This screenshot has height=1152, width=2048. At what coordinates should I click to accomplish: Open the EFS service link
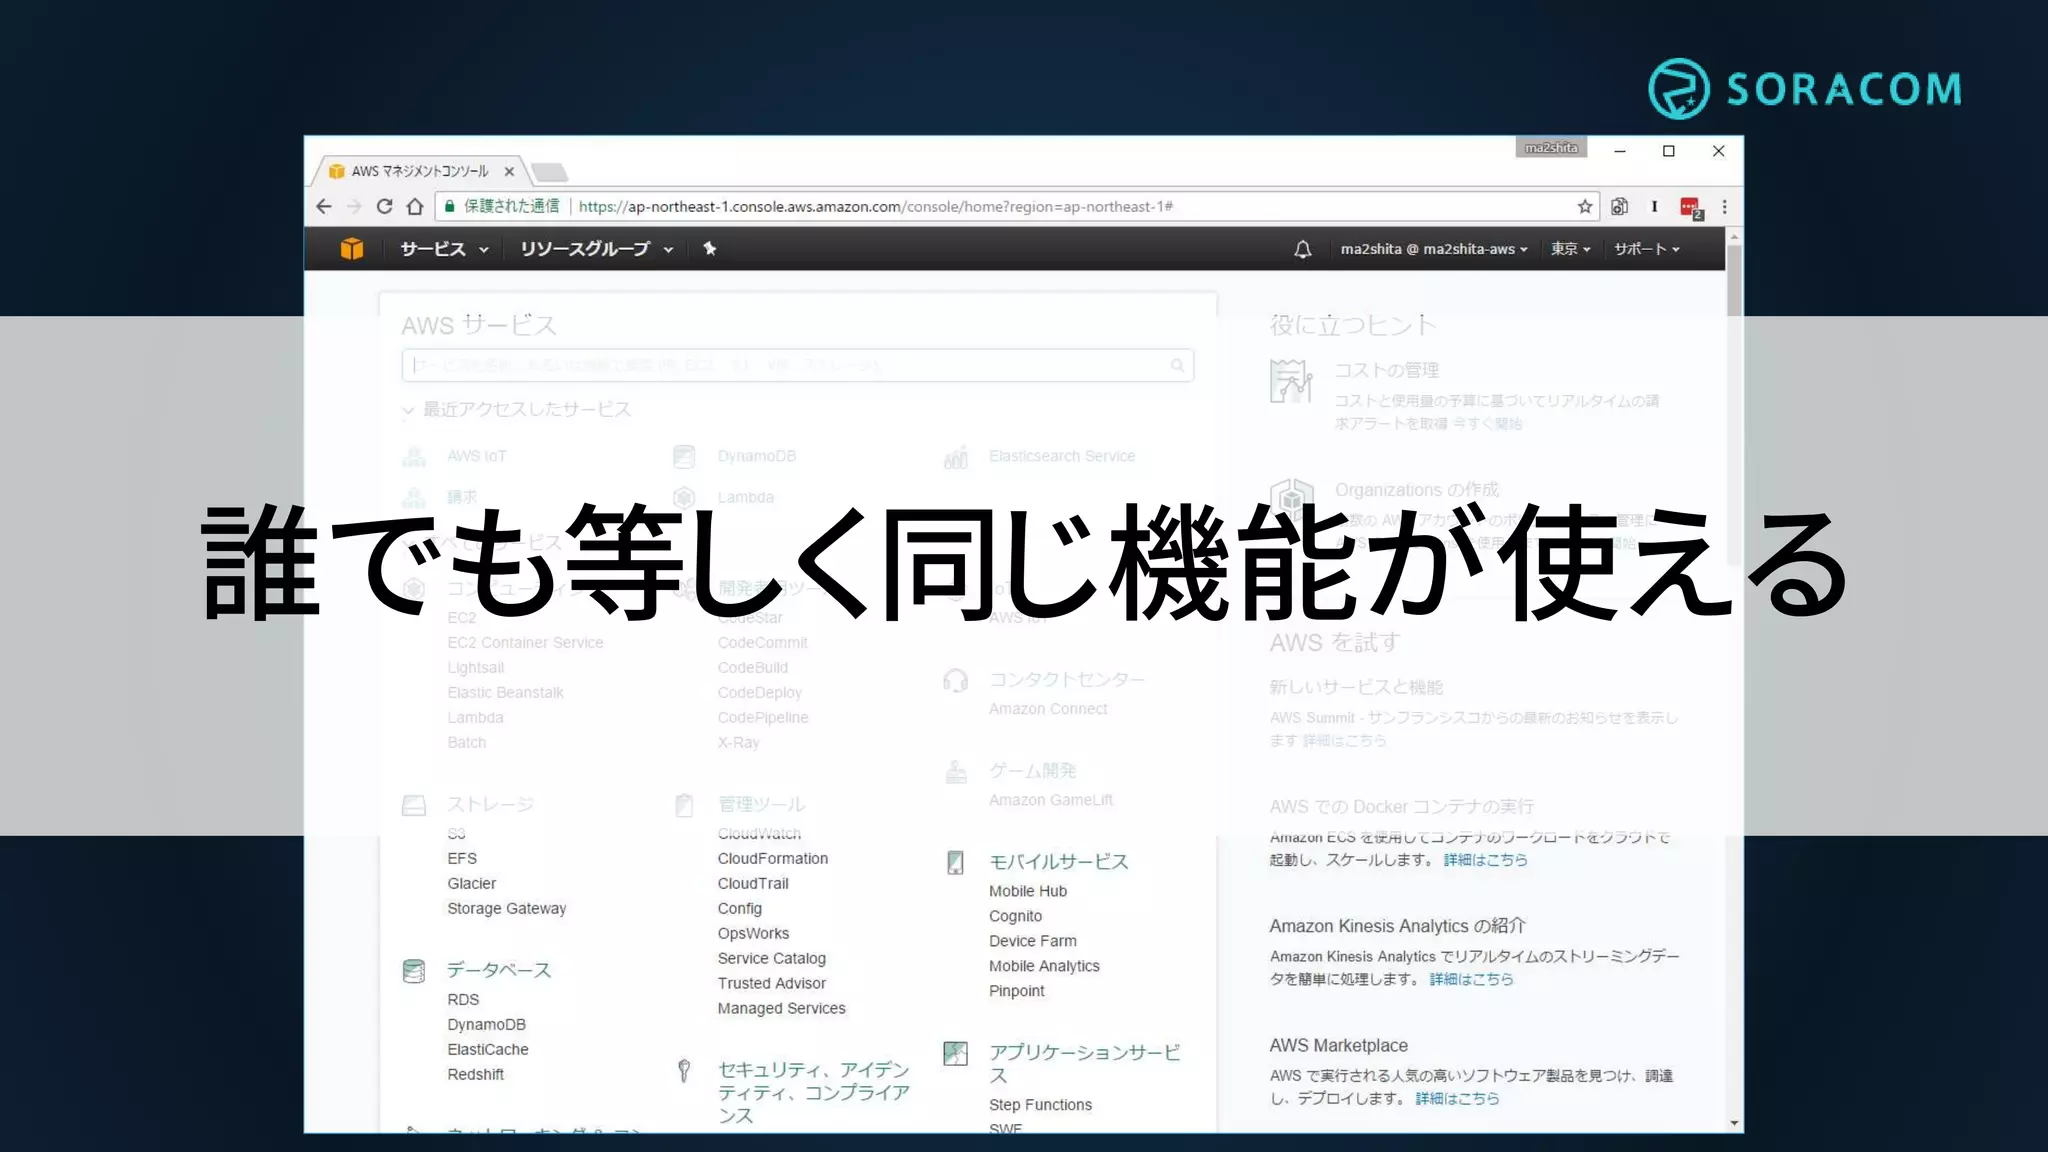tap(462, 859)
